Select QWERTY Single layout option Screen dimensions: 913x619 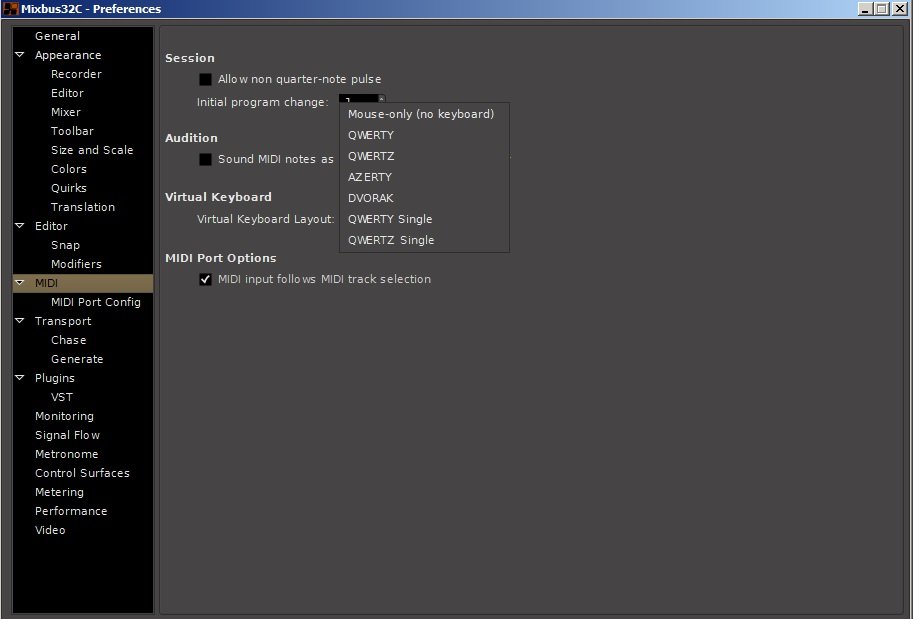424,219
